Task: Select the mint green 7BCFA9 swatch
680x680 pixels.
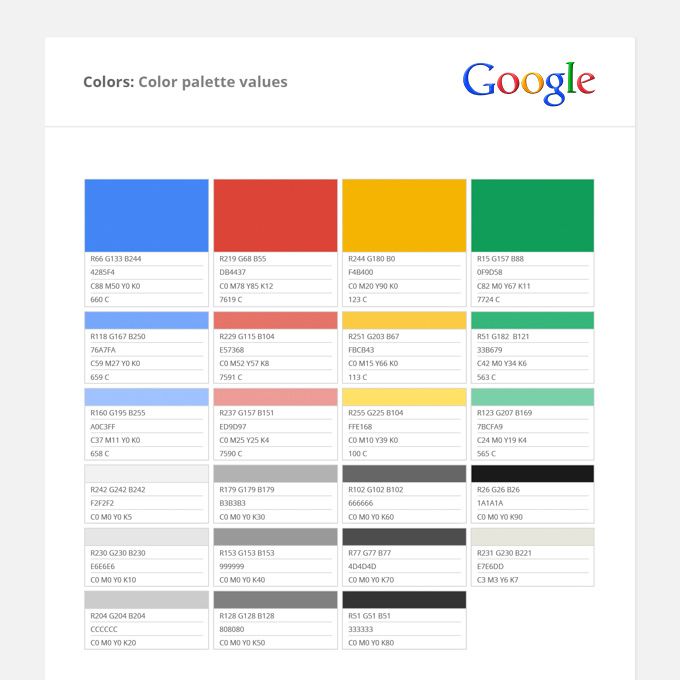Action: (x=532, y=397)
